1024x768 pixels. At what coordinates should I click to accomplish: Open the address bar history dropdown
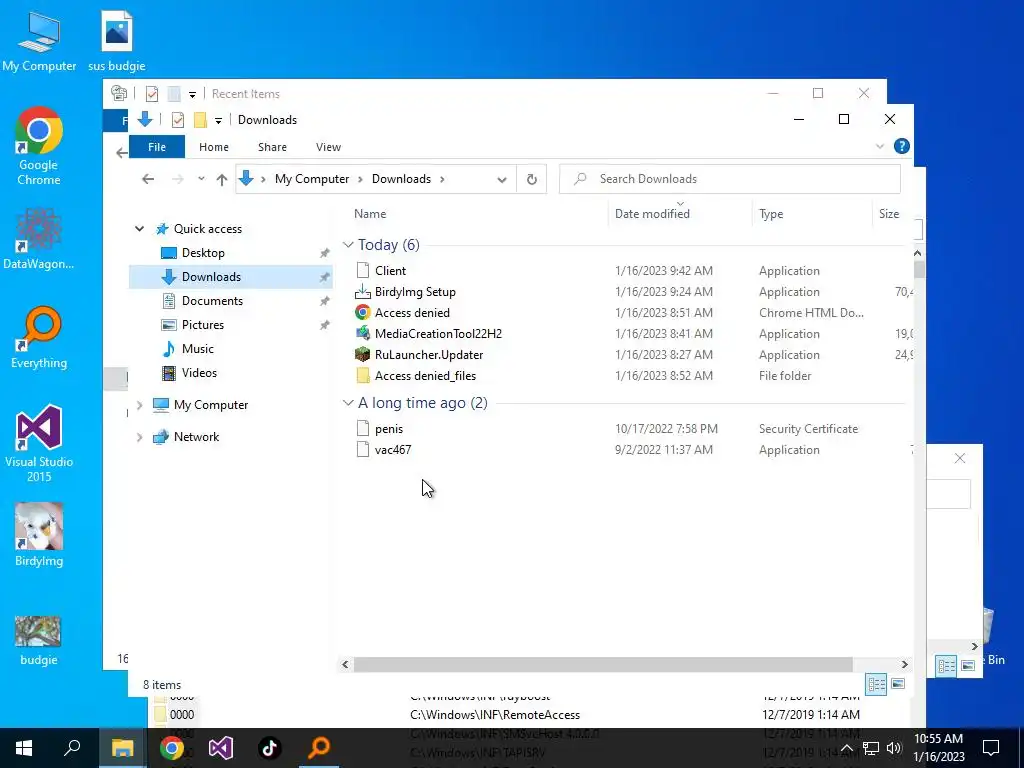pyautogui.click(x=502, y=180)
